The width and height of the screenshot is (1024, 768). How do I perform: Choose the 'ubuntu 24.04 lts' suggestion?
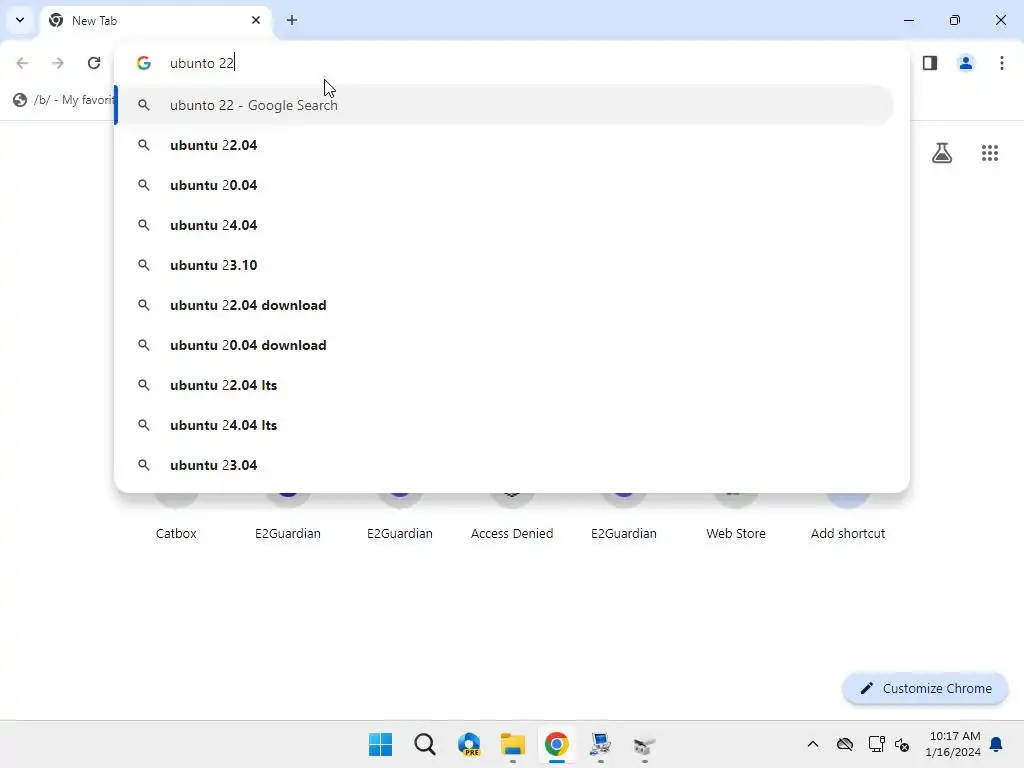click(x=504, y=425)
